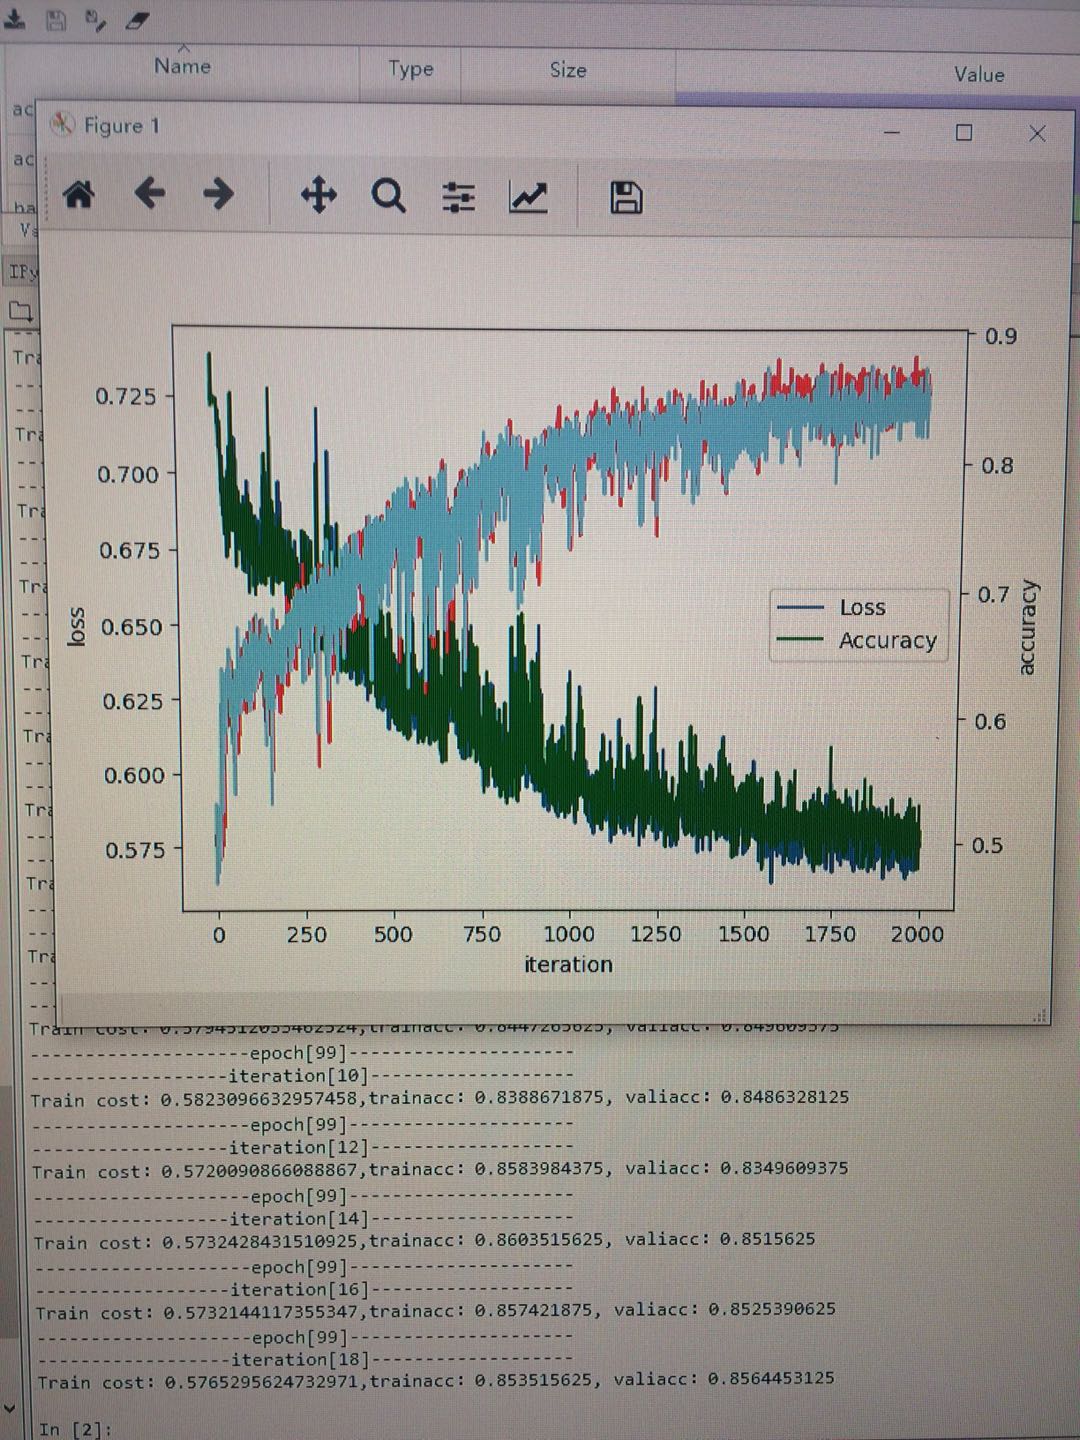The width and height of the screenshot is (1080, 1440).
Task: Select the Value column header
Action: point(977,74)
